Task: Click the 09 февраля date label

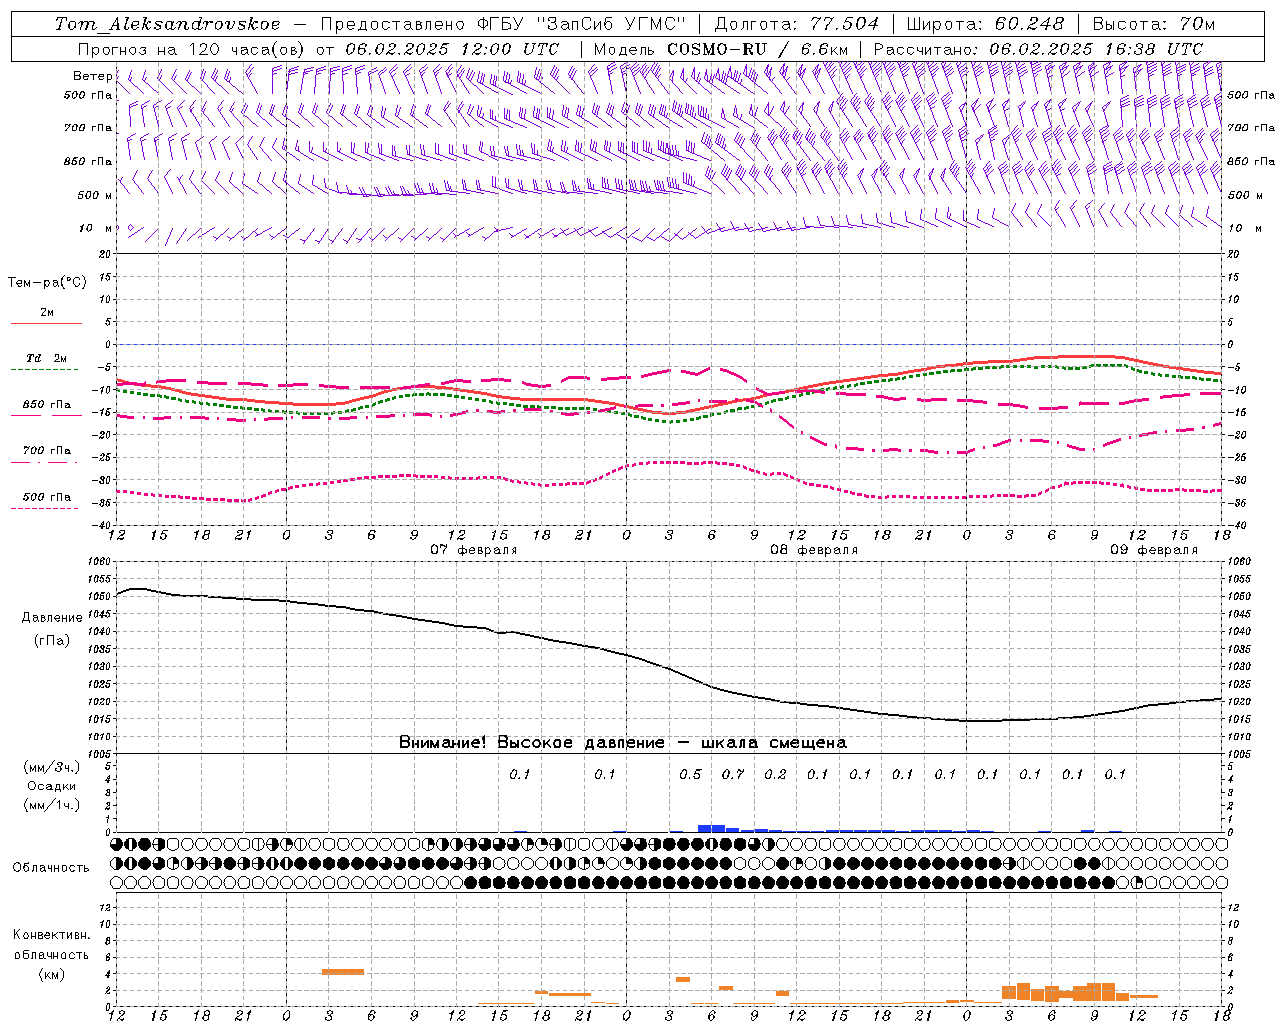Action: point(1154,550)
